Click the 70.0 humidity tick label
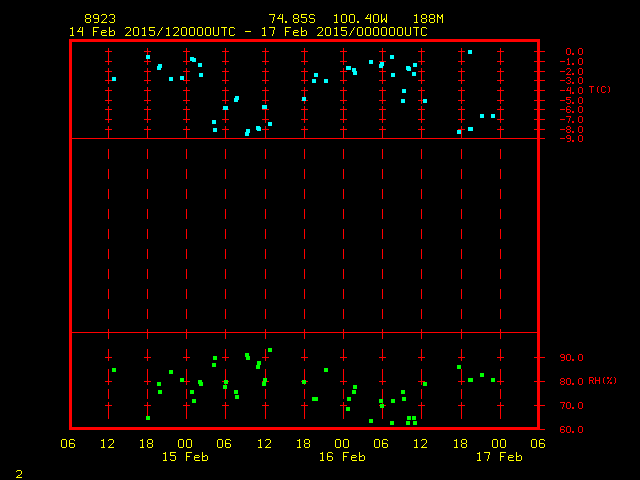 (x=571, y=406)
